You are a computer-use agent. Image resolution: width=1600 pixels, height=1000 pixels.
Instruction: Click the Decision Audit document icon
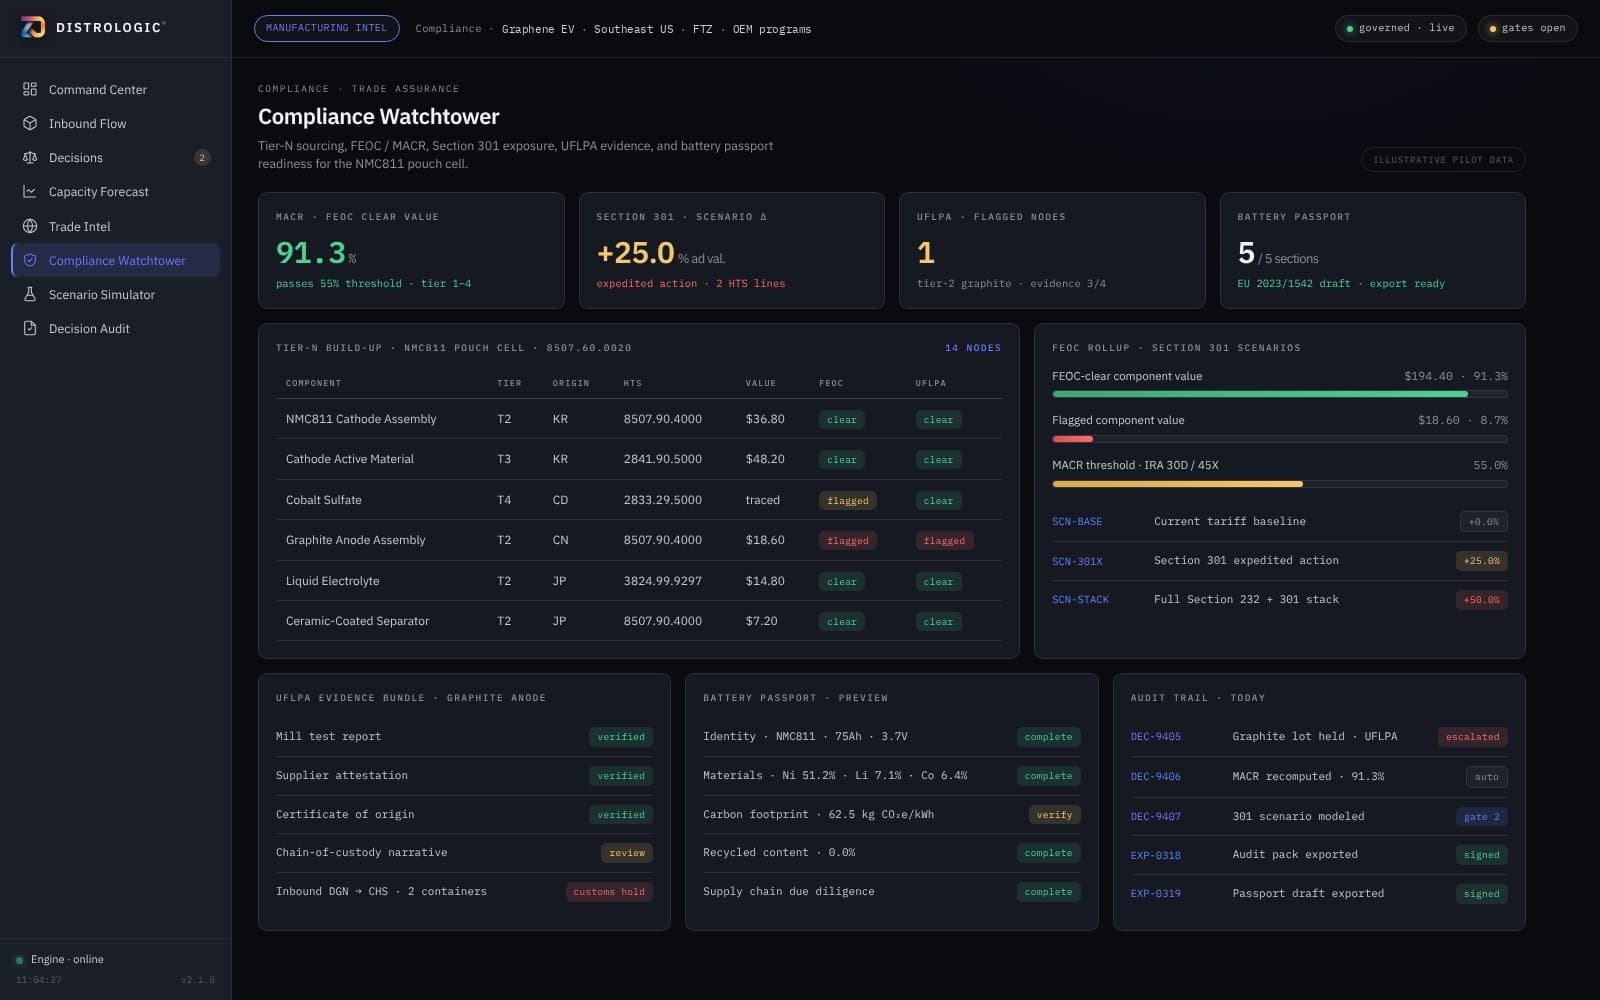[30, 328]
